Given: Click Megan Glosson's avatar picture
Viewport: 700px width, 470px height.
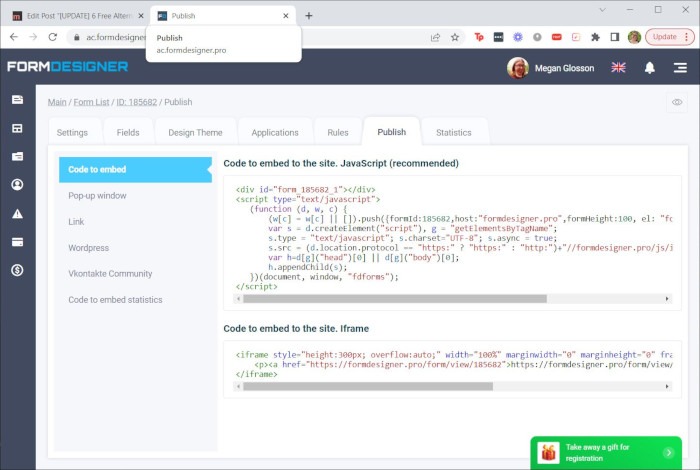Looking at the screenshot, I should 518,68.
